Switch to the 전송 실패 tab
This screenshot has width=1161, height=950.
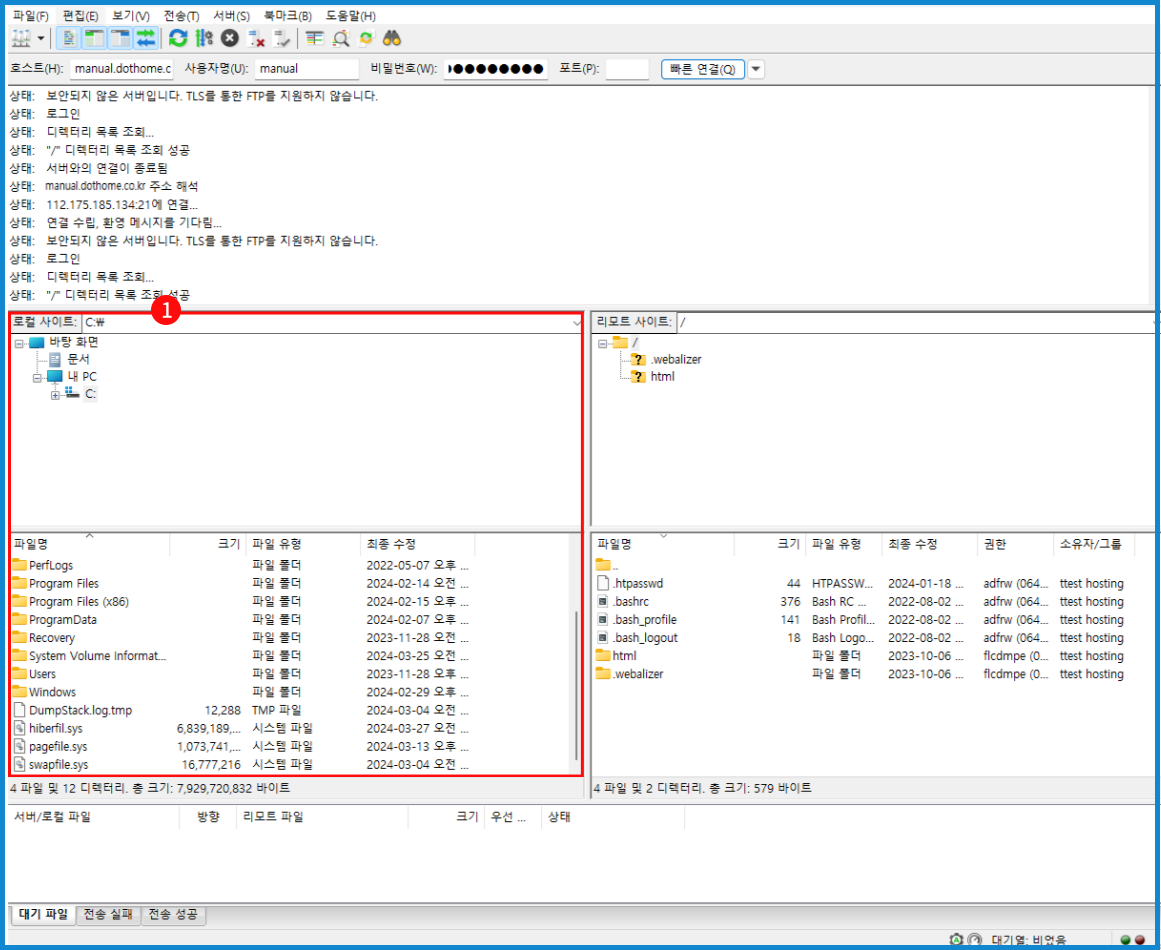point(108,914)
